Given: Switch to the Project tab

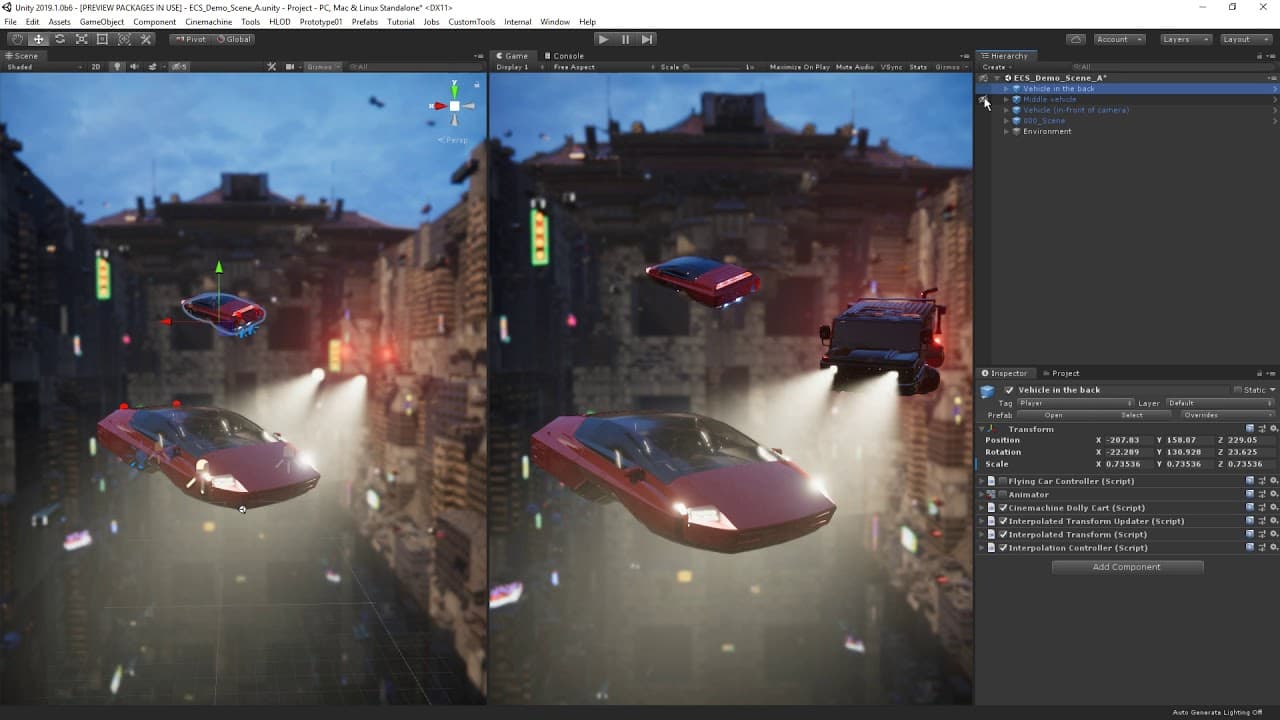Looking at the screenshot, I should click(x=1060, y=373).
